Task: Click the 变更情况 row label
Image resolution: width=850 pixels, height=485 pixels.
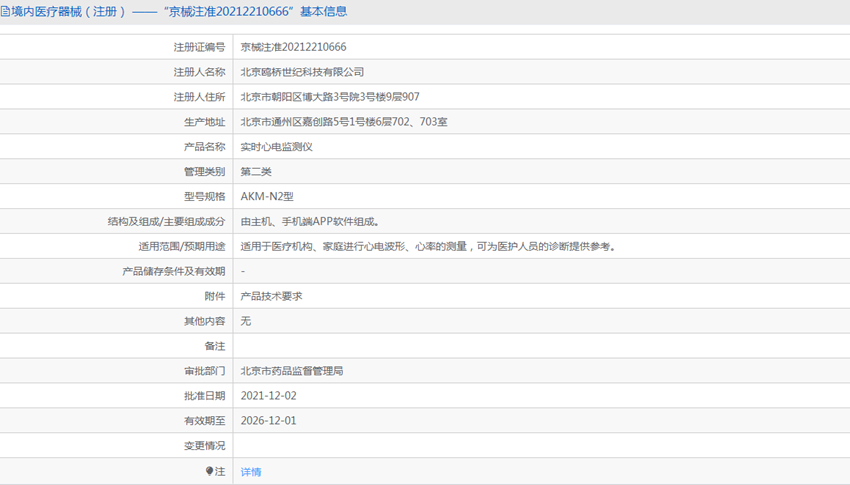Action: (x=204, y=446)
